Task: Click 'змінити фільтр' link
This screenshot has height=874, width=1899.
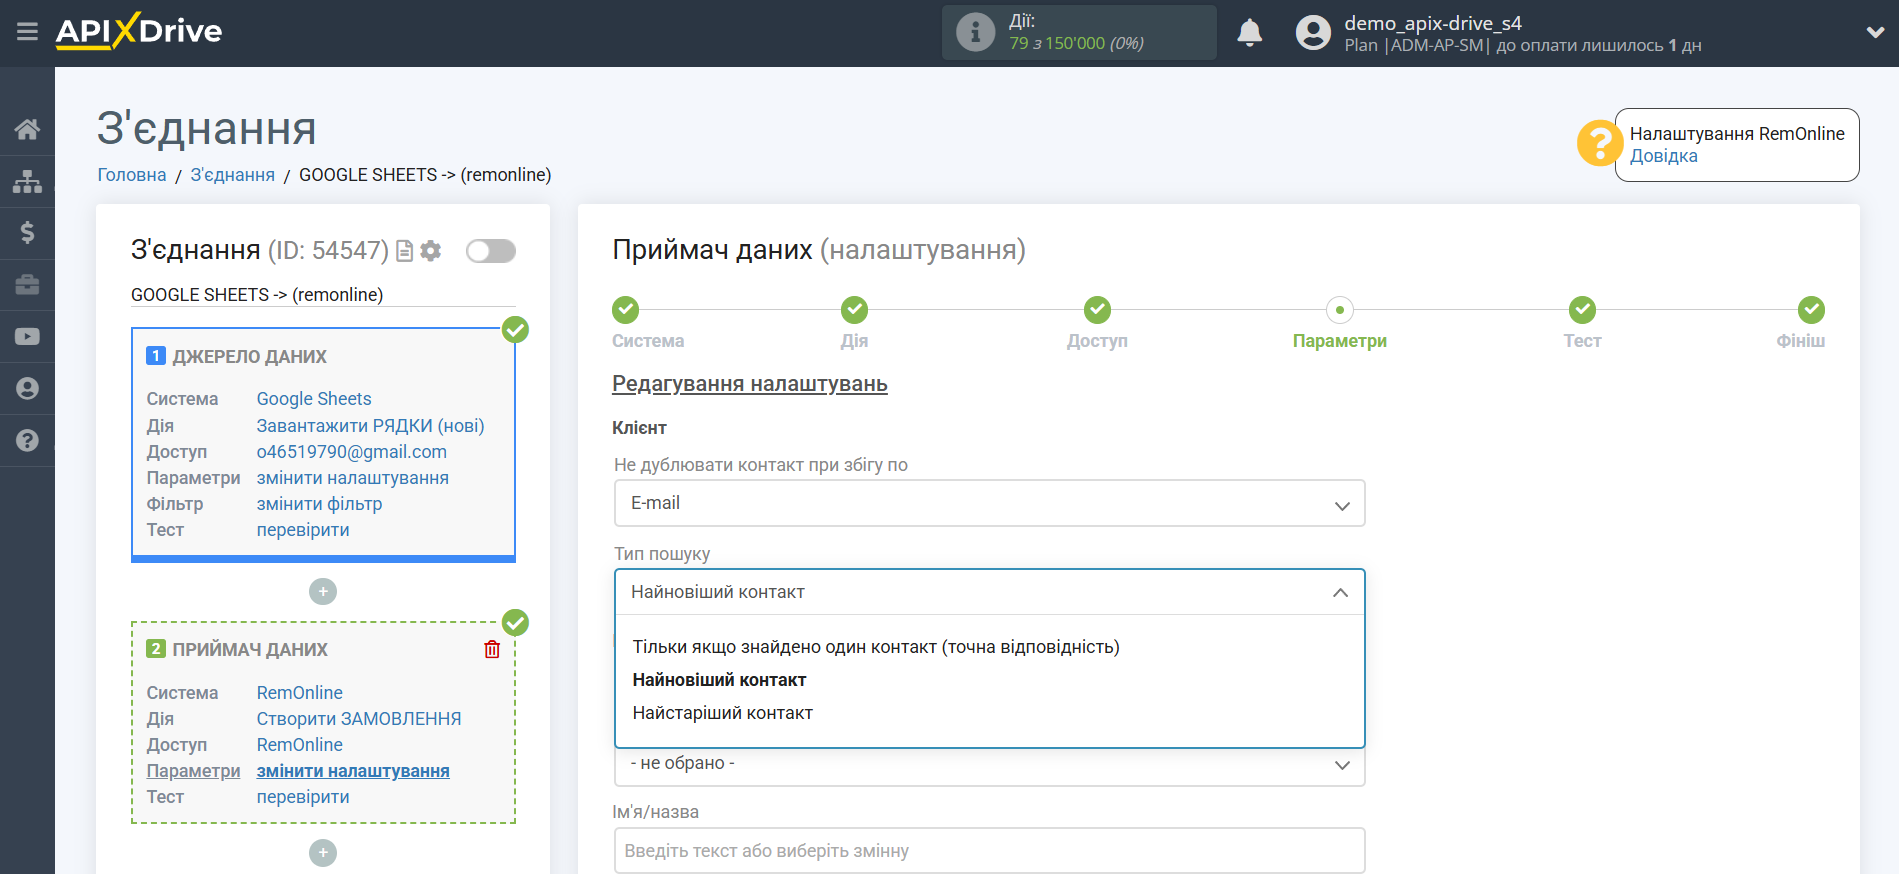Action: [320, 504]
